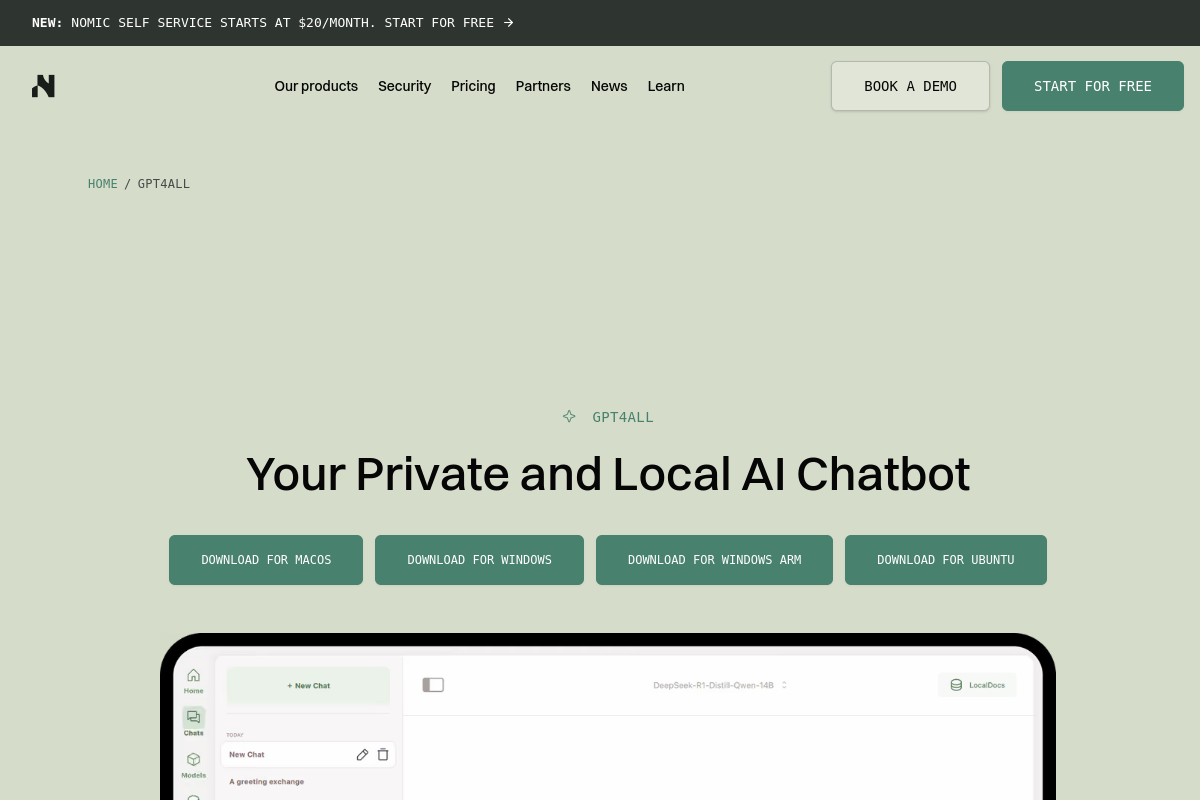The height and width of the screenshot is (800, 1200).
Task: Select the 'New Chat' conversation row
Action: [308, 755]
